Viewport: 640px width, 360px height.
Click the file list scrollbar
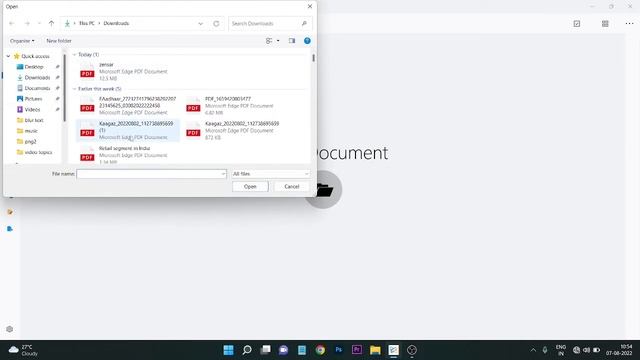pyautogui.click(x=313, y=58)
